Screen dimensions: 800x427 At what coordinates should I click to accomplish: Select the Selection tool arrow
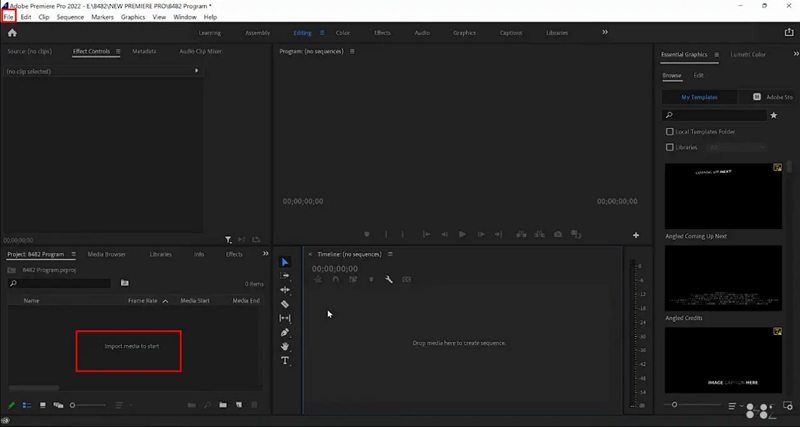click(x=285, y=262)
